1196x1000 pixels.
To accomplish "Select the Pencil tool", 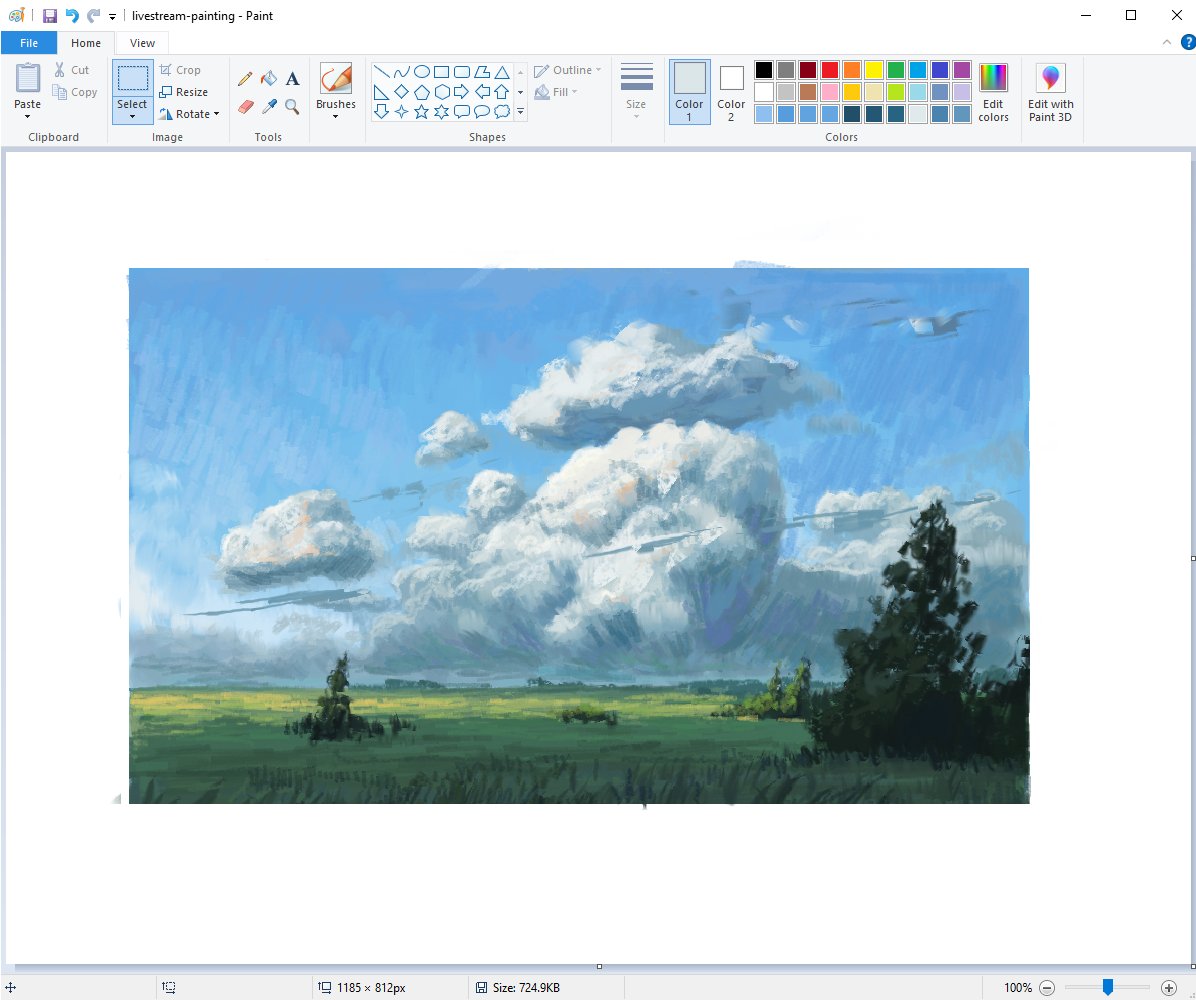I will point(245,79).
